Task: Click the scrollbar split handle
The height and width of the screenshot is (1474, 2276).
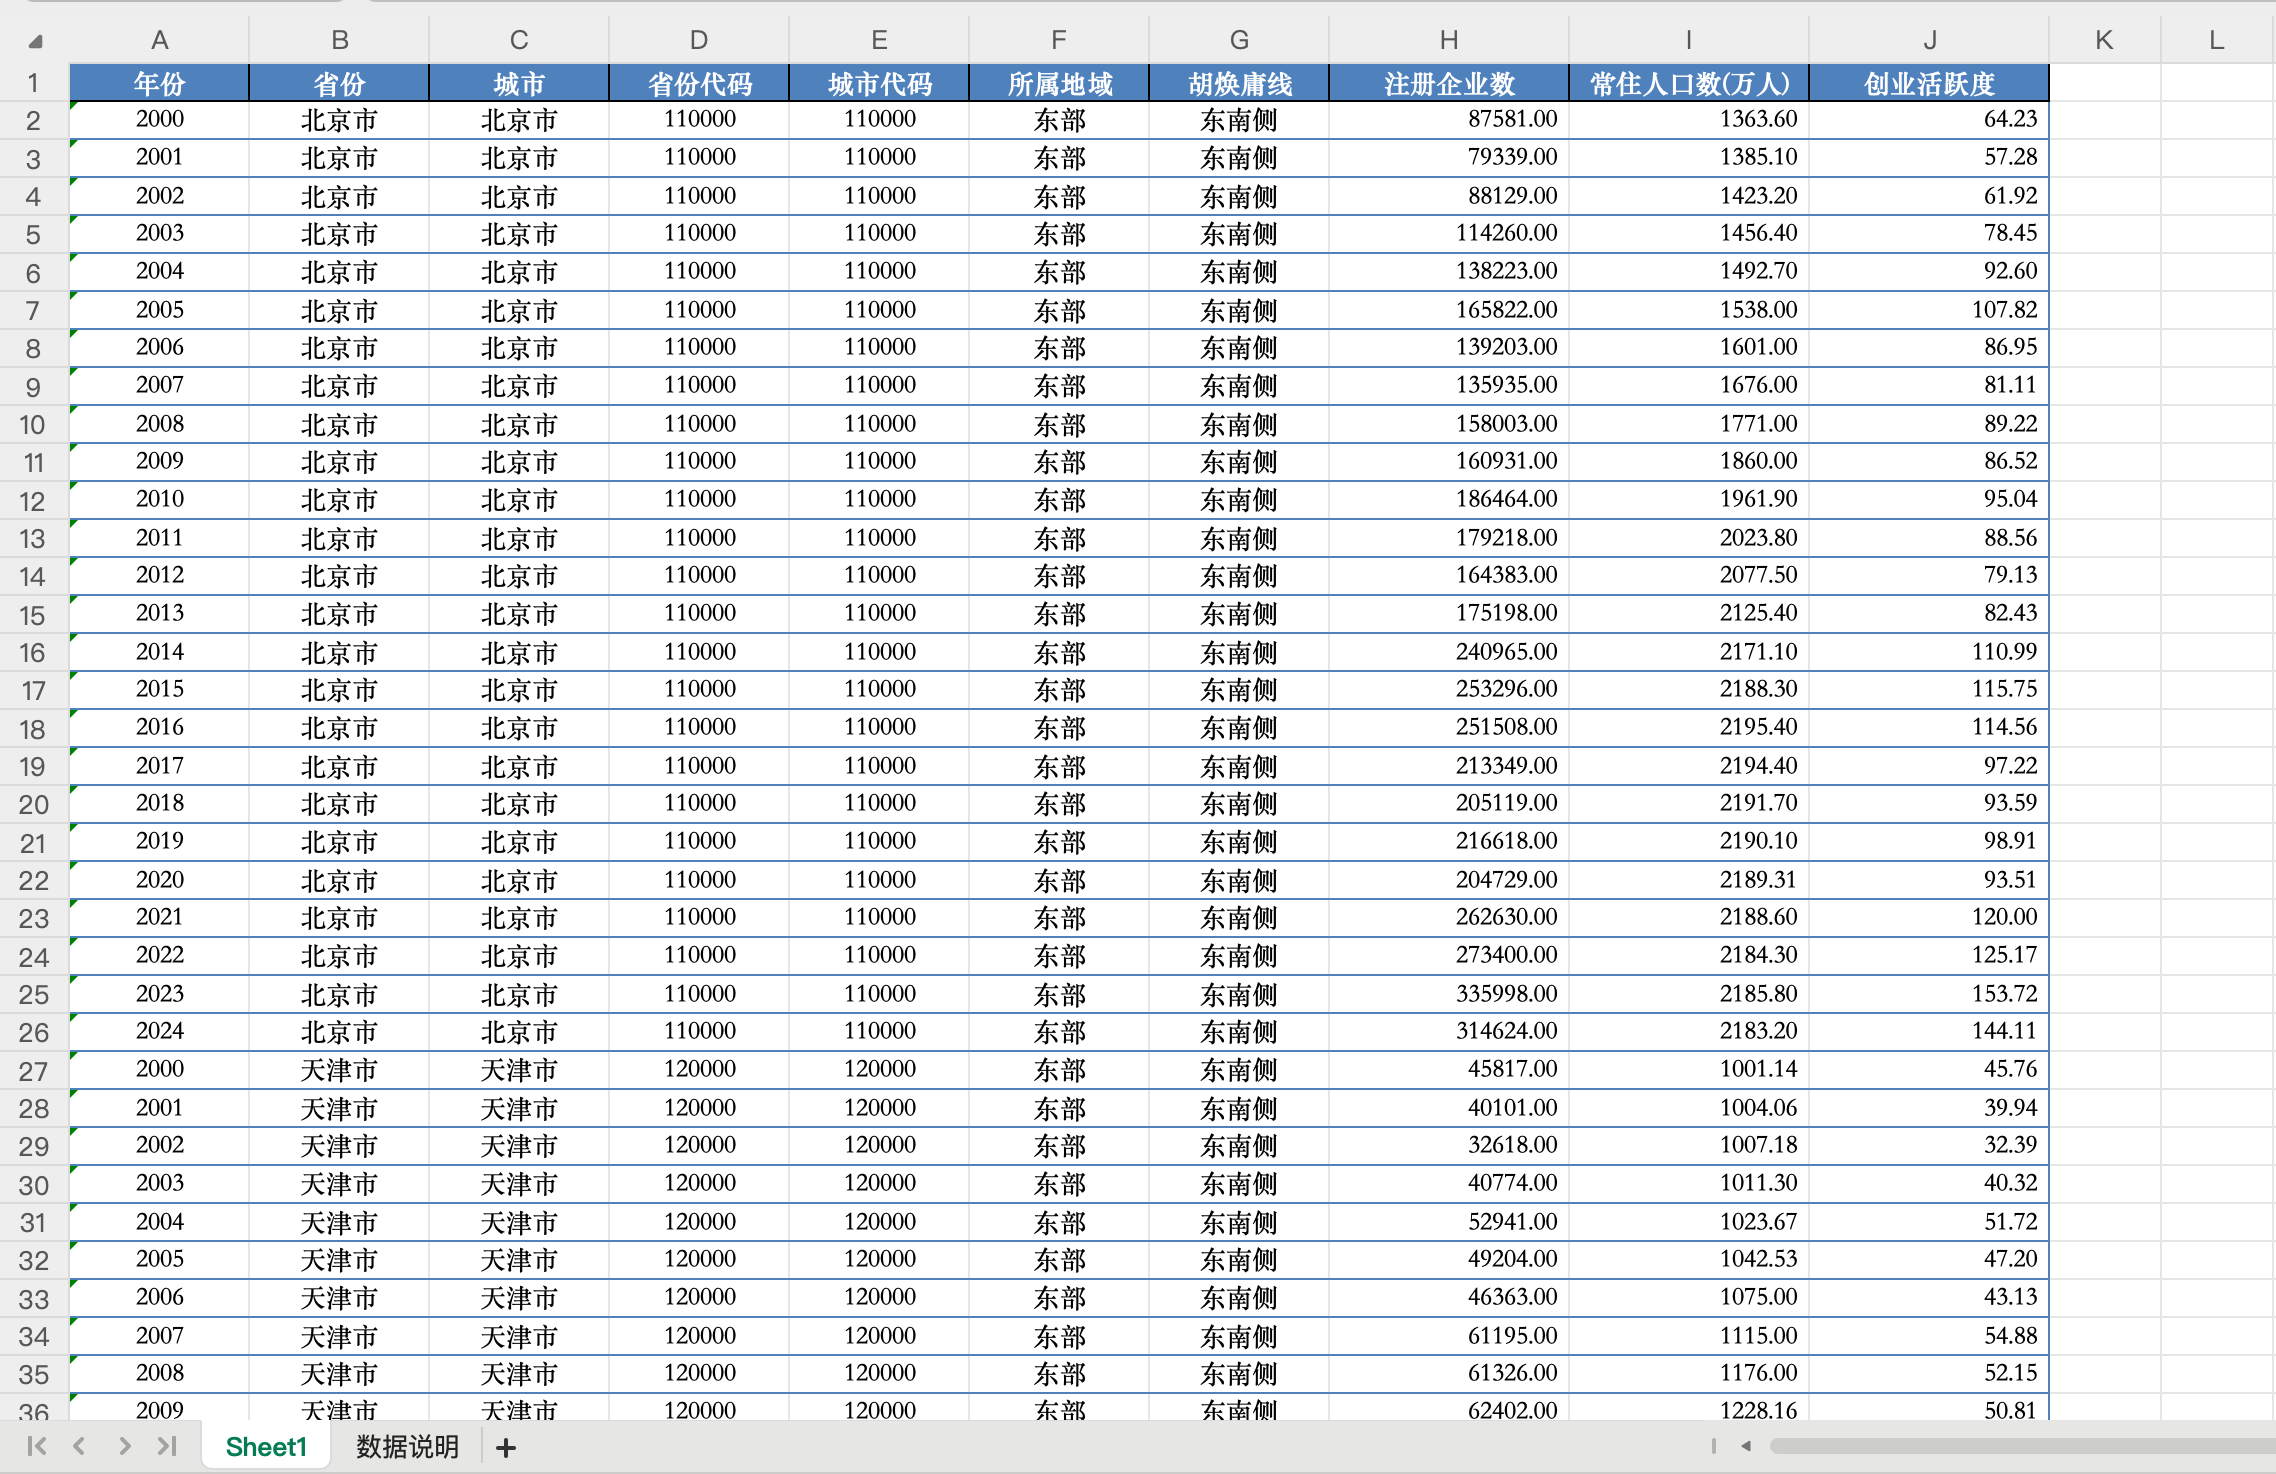Action: (x=1714, y=1446)
